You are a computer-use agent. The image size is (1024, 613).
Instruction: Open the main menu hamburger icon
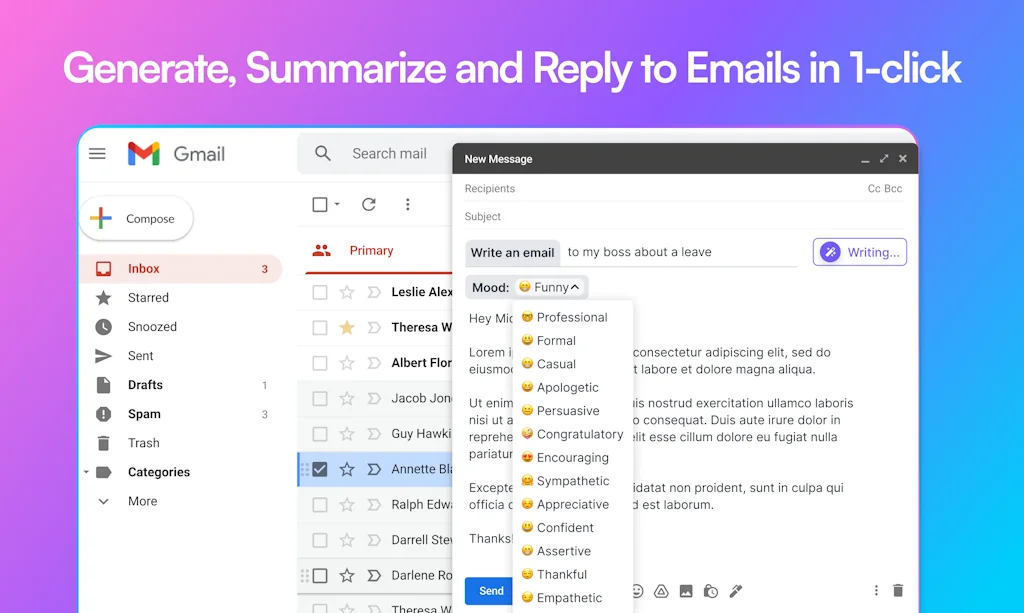97,154
